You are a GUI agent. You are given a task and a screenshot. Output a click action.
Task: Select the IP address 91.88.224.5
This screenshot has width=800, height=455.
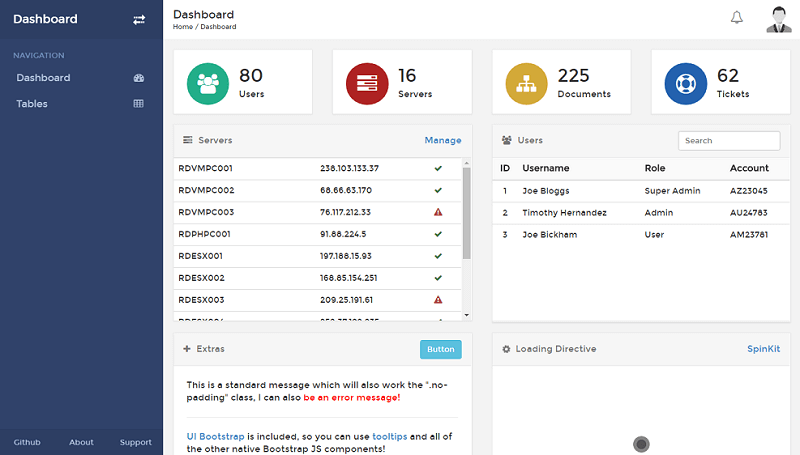(343, 234)
